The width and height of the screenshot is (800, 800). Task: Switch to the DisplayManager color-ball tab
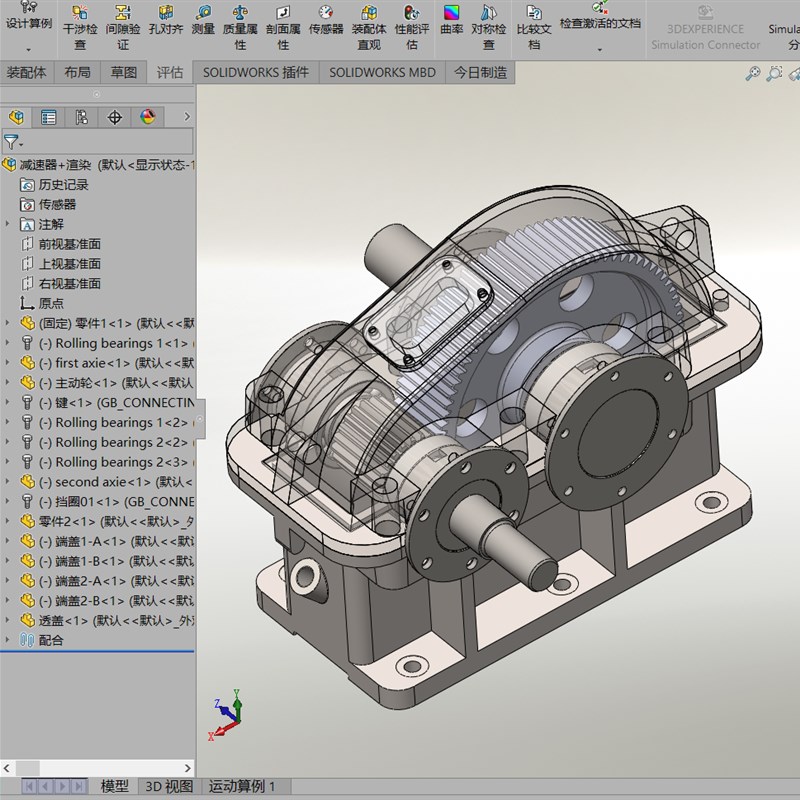(148, 118)
